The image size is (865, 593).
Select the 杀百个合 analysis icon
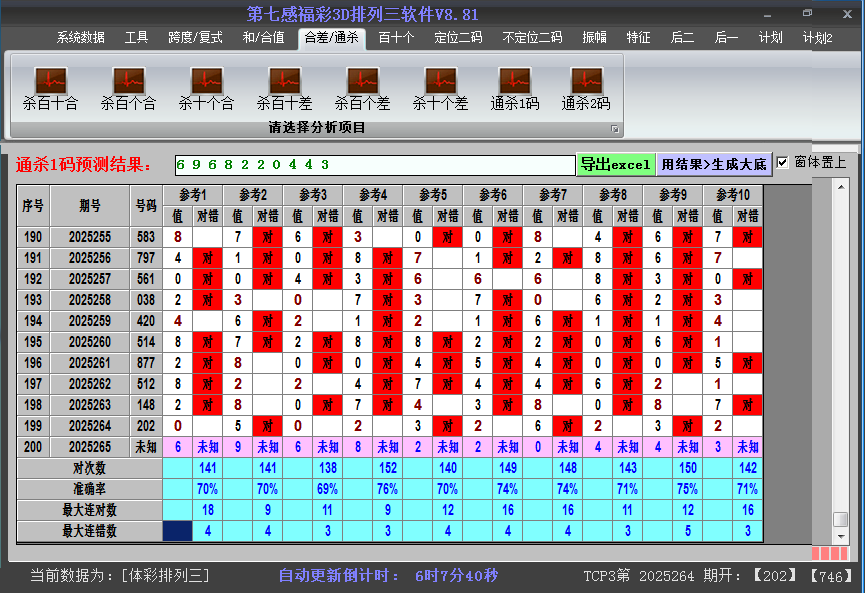(127, 86)
